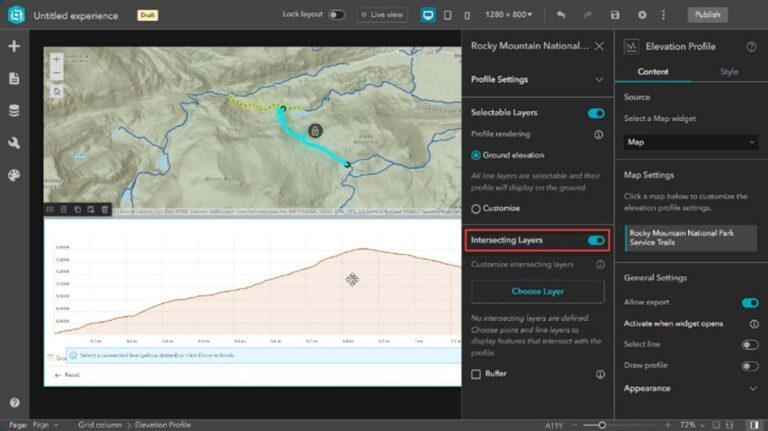Click the Undo arrow in the toolbar
This screenshot has height=431, width=768.
point(561,15)
